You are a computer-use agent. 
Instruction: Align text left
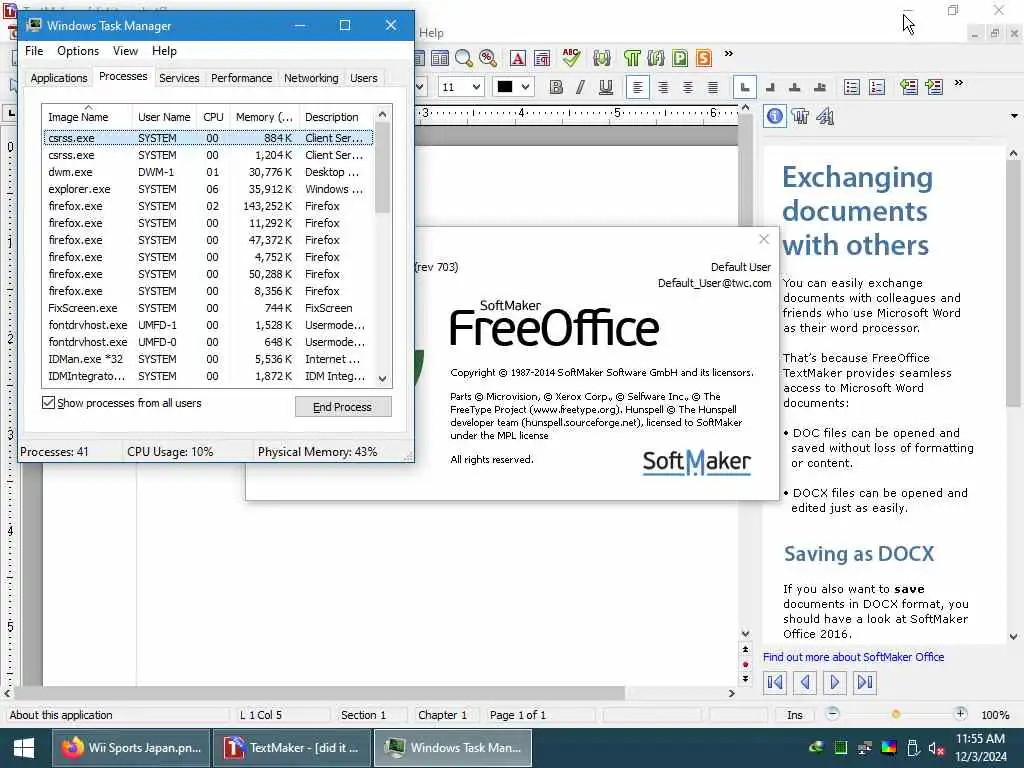[x=637, y=87]
